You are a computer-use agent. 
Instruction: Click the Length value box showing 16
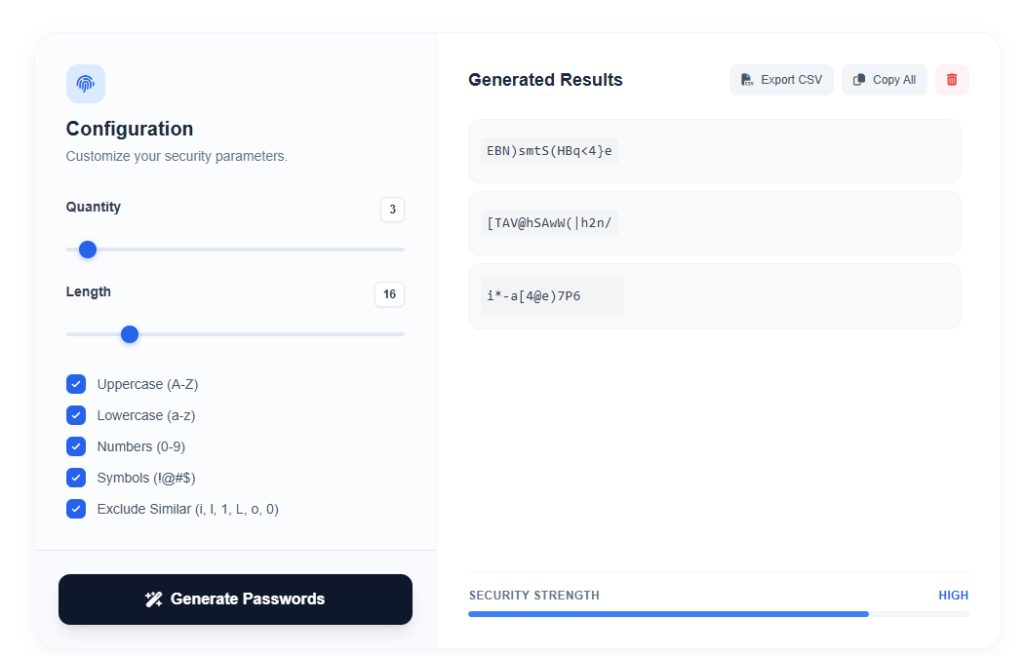coord(389,294)
